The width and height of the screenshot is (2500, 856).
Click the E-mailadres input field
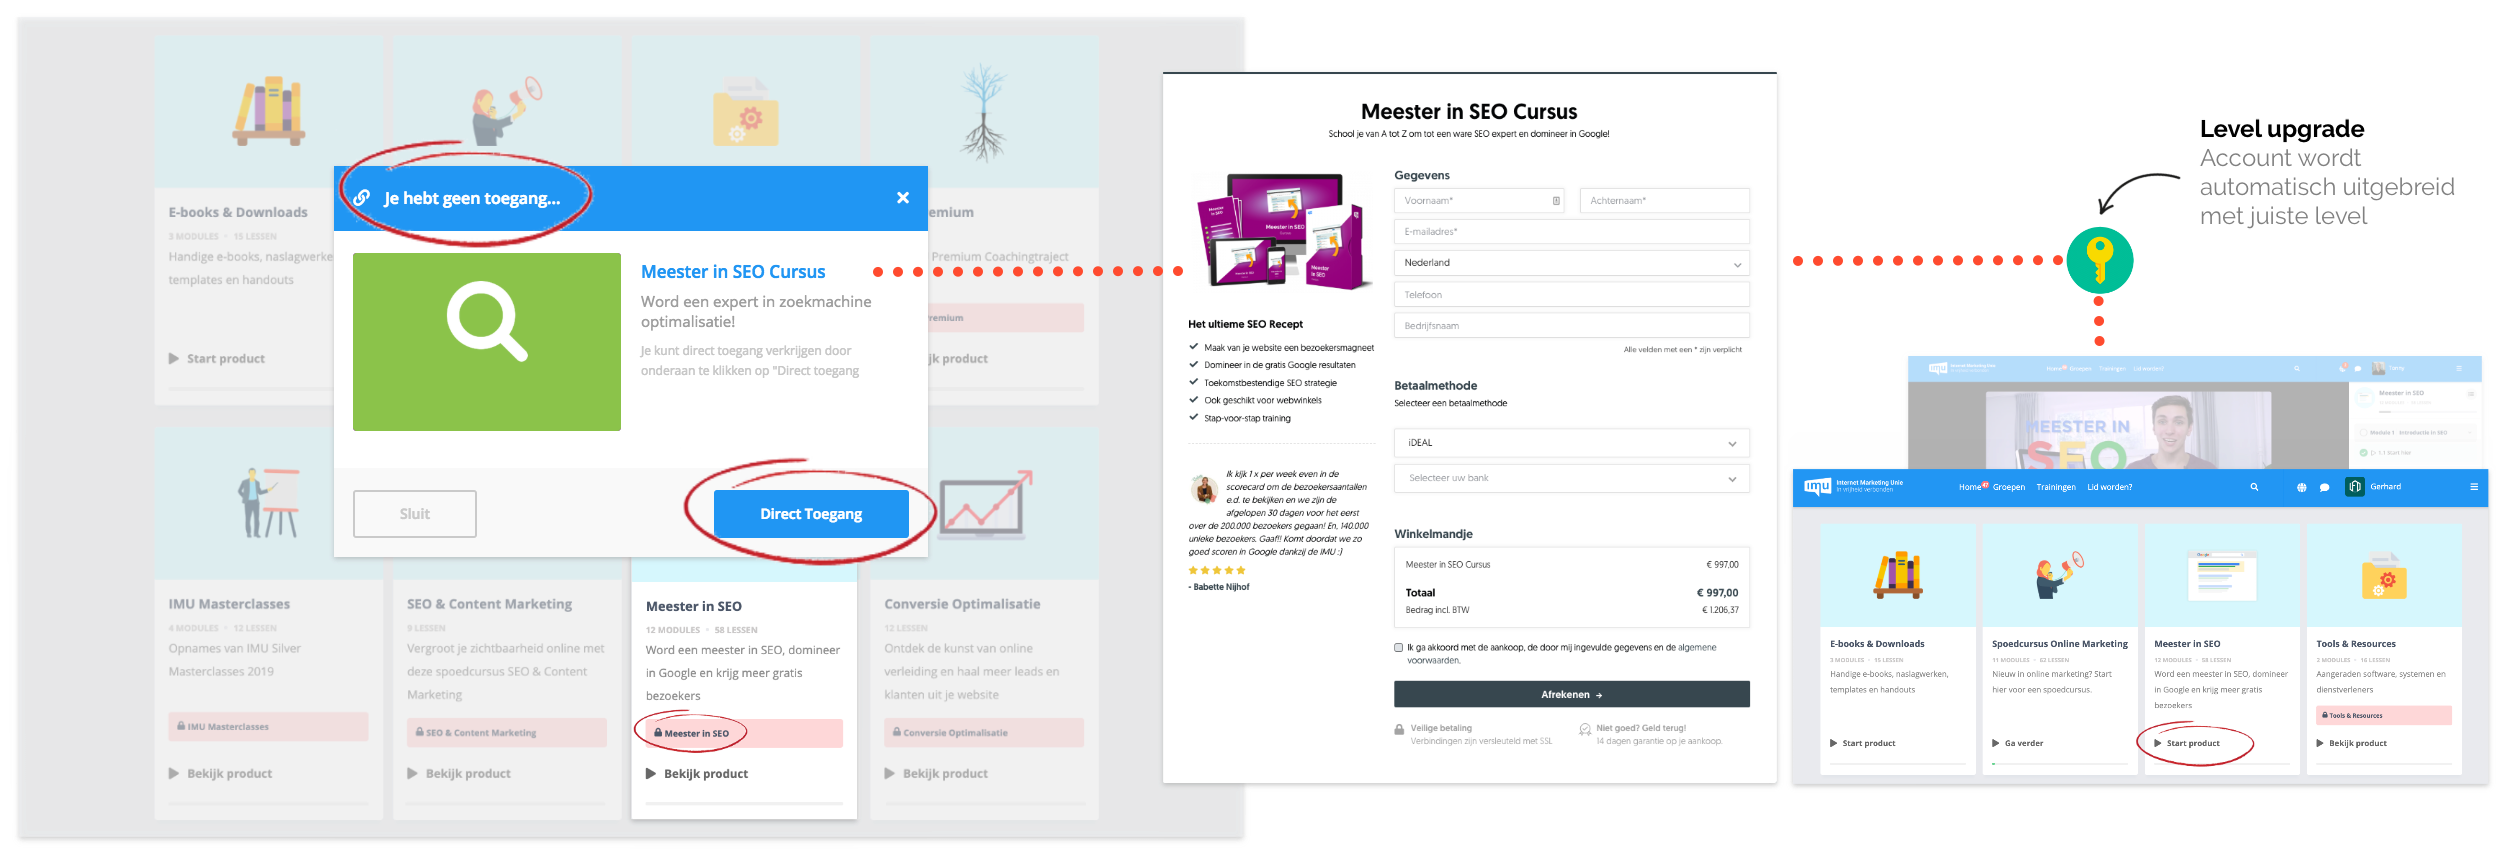(x=1572, y=232)
